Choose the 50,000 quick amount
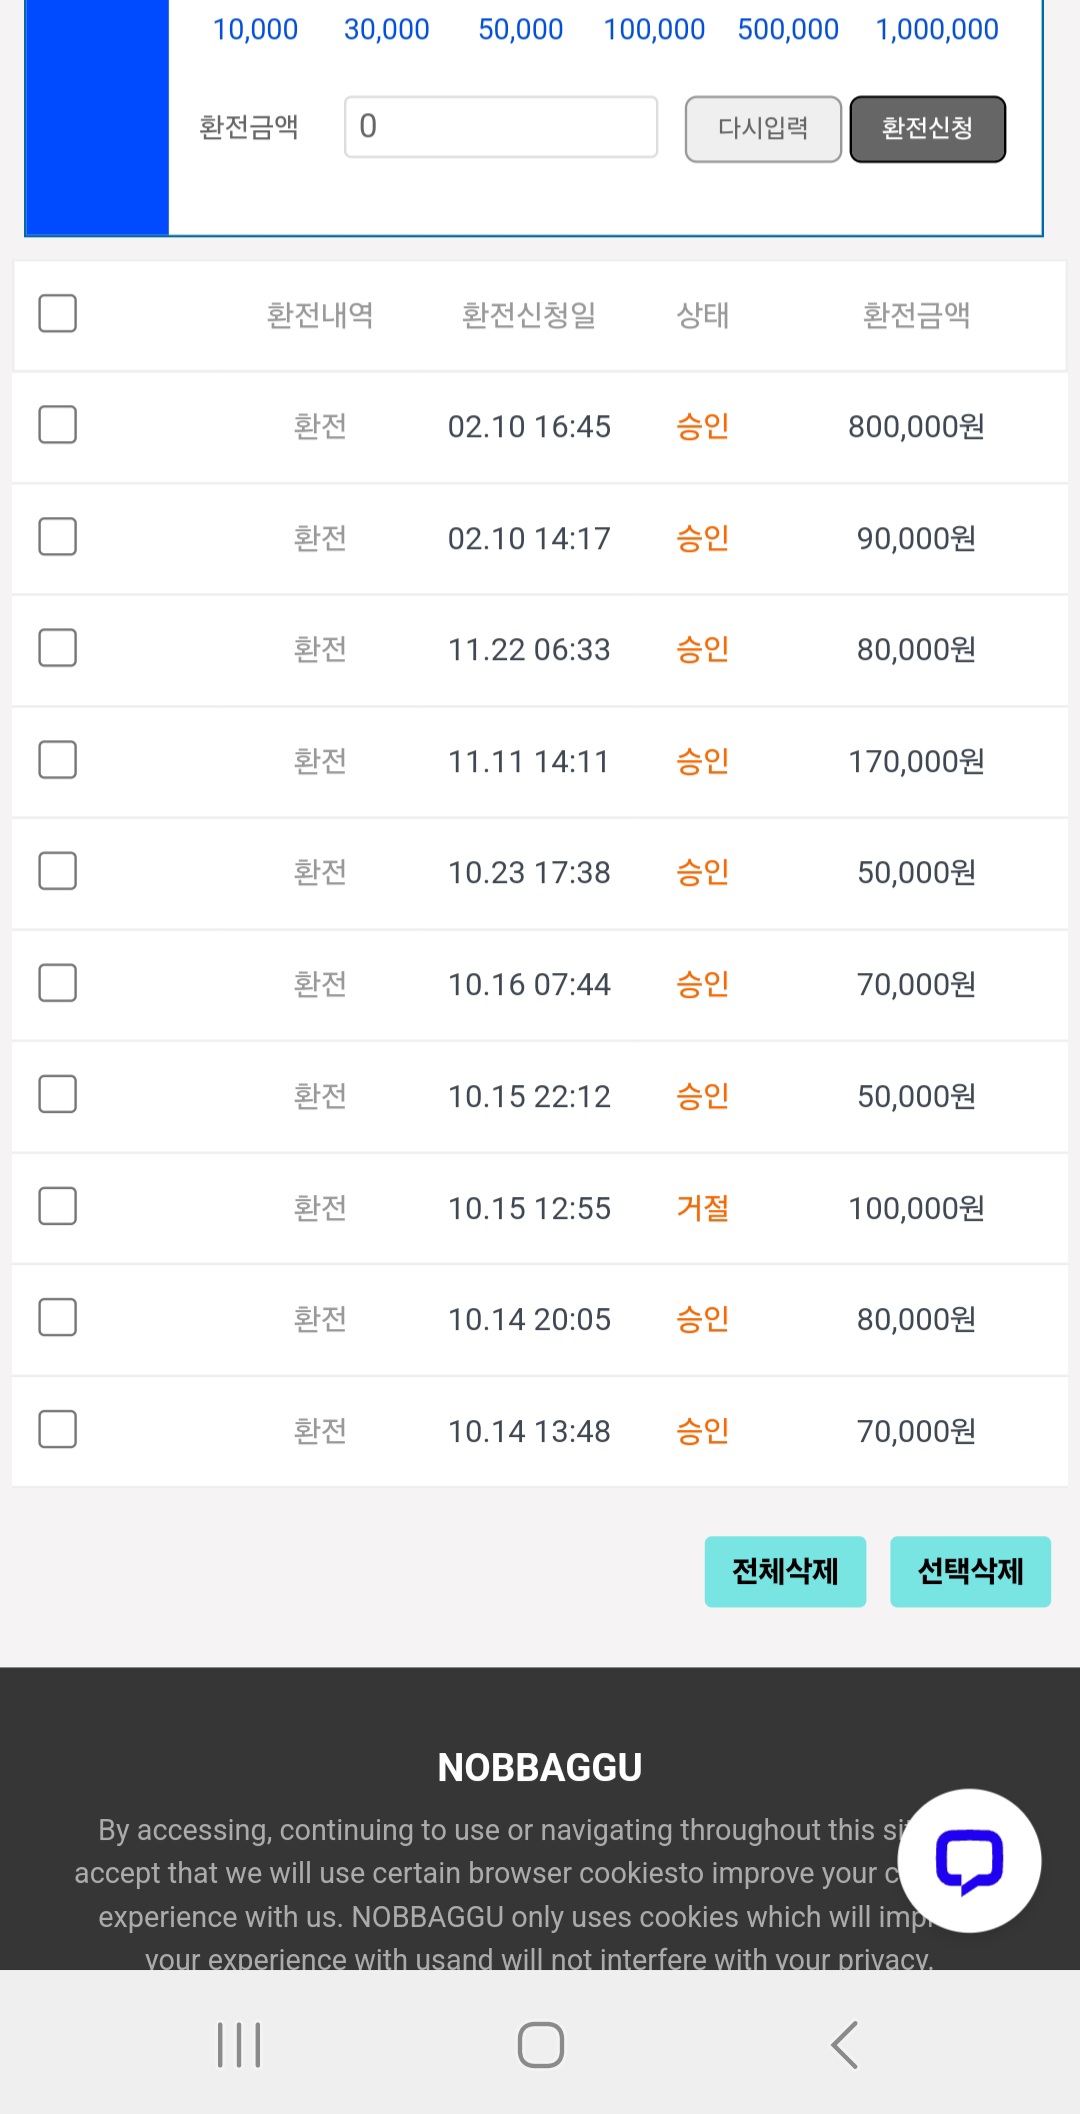This screenshot has width=1080, height=2114. (x=520, y=29)
